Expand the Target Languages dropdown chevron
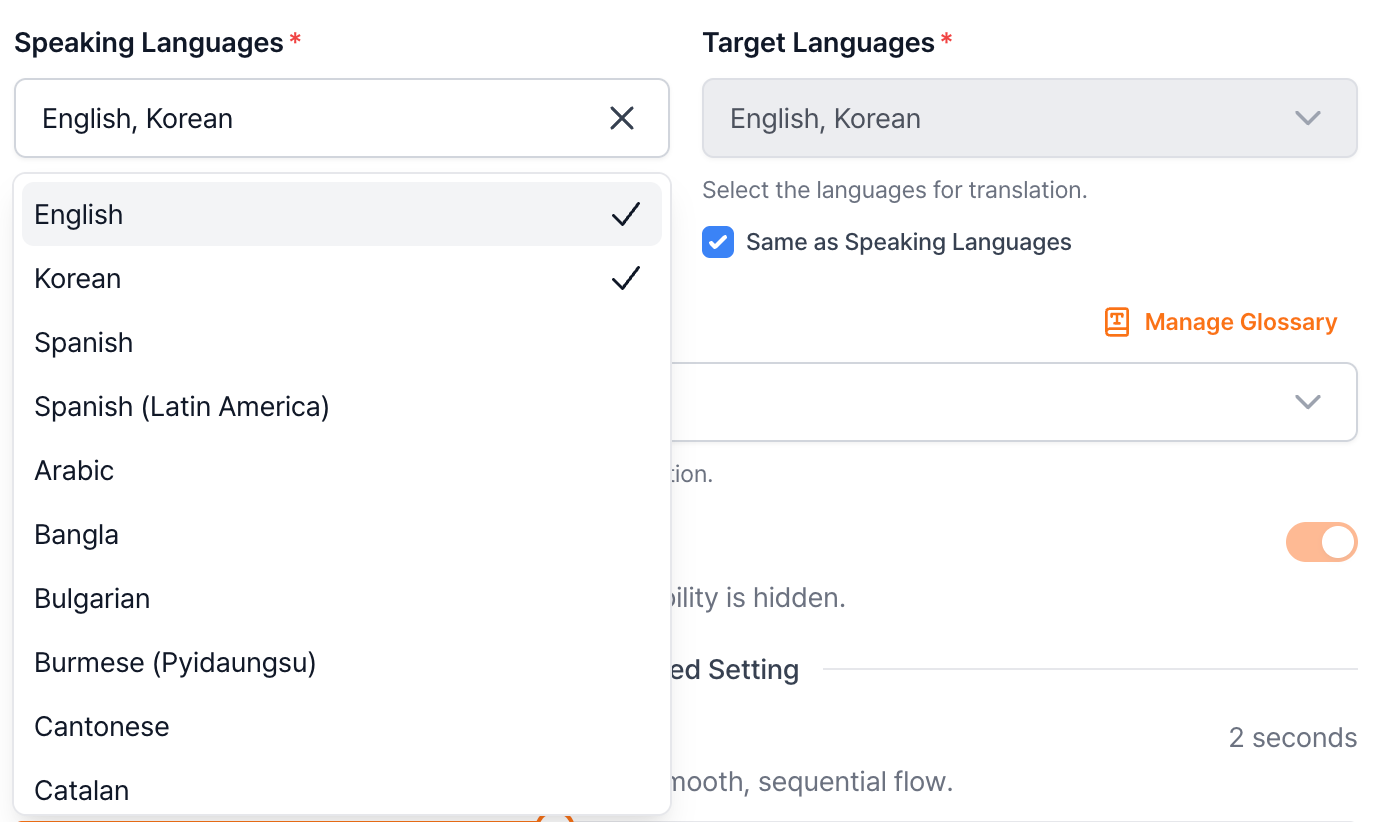 (x=1307, y=119)
